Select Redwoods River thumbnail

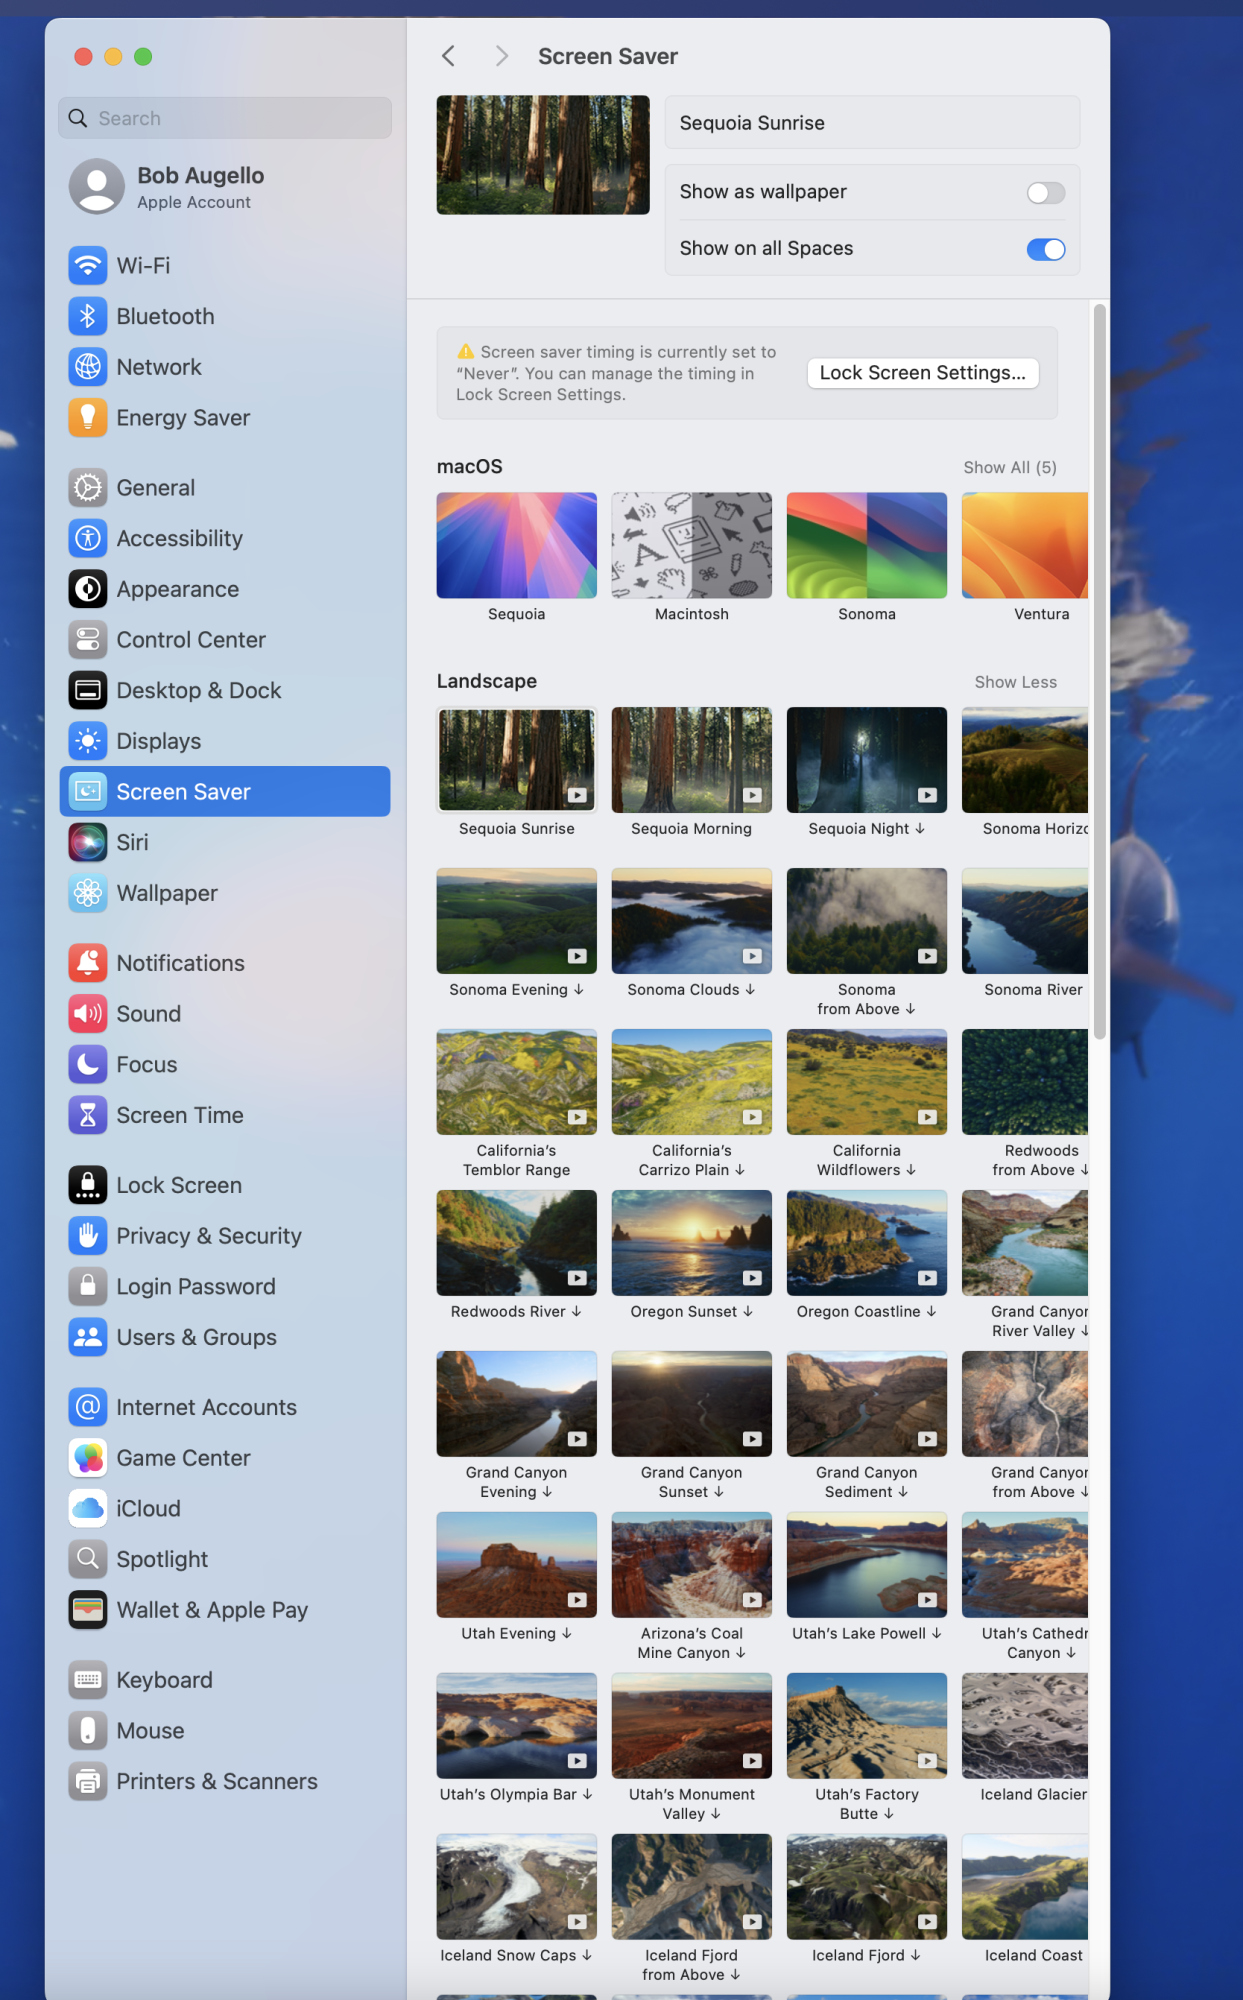click(517, 1243)
